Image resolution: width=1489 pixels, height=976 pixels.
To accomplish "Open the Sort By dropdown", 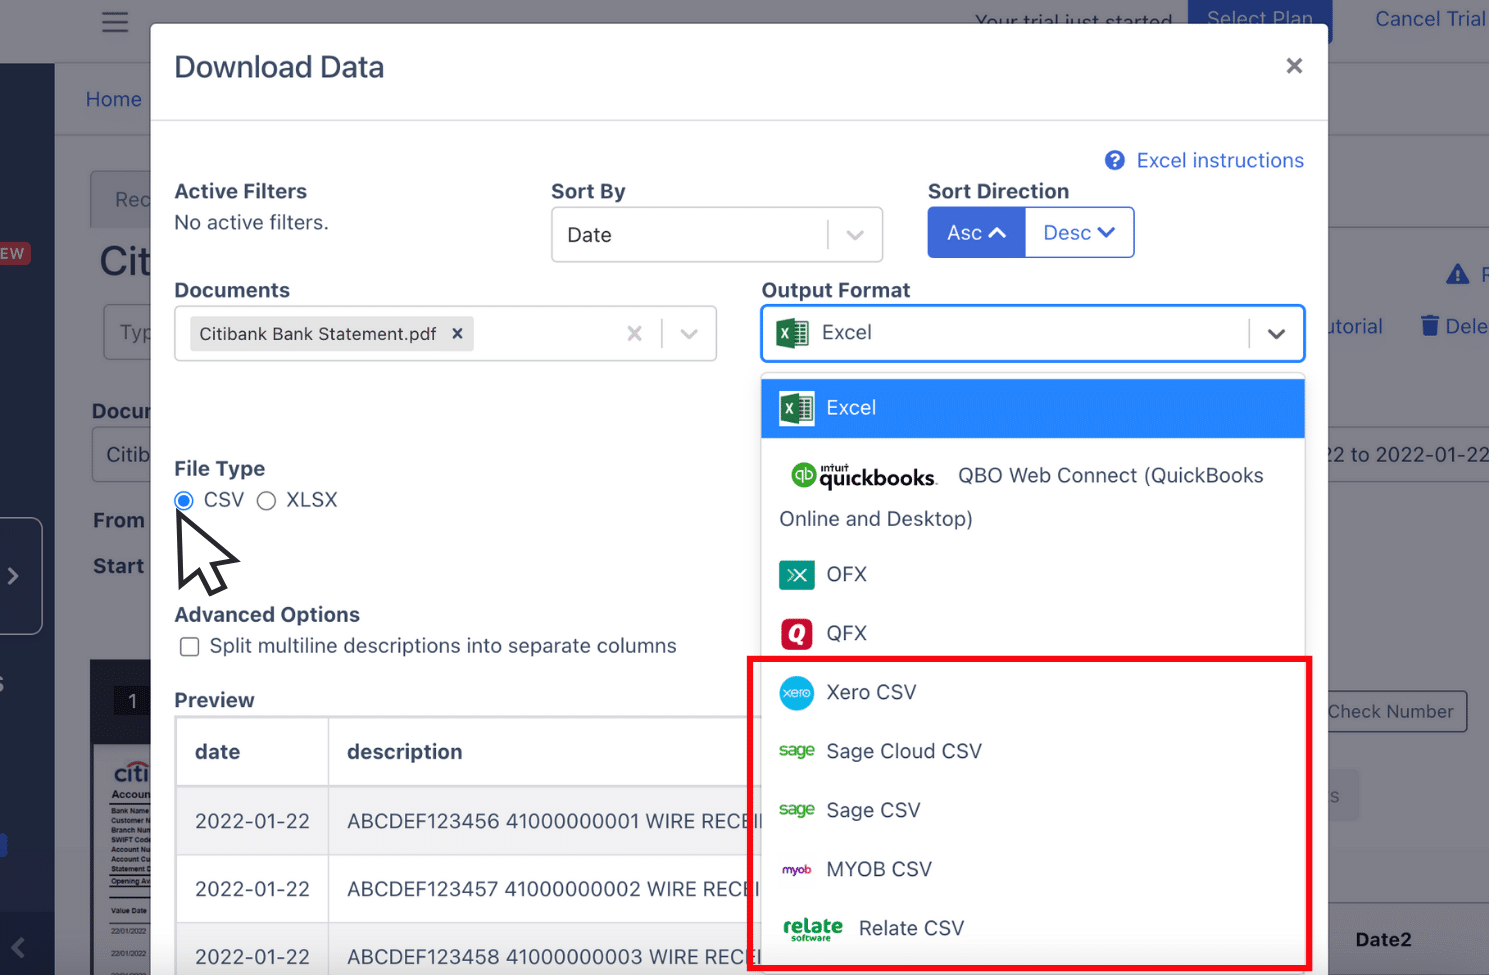I will coord(855,234).
